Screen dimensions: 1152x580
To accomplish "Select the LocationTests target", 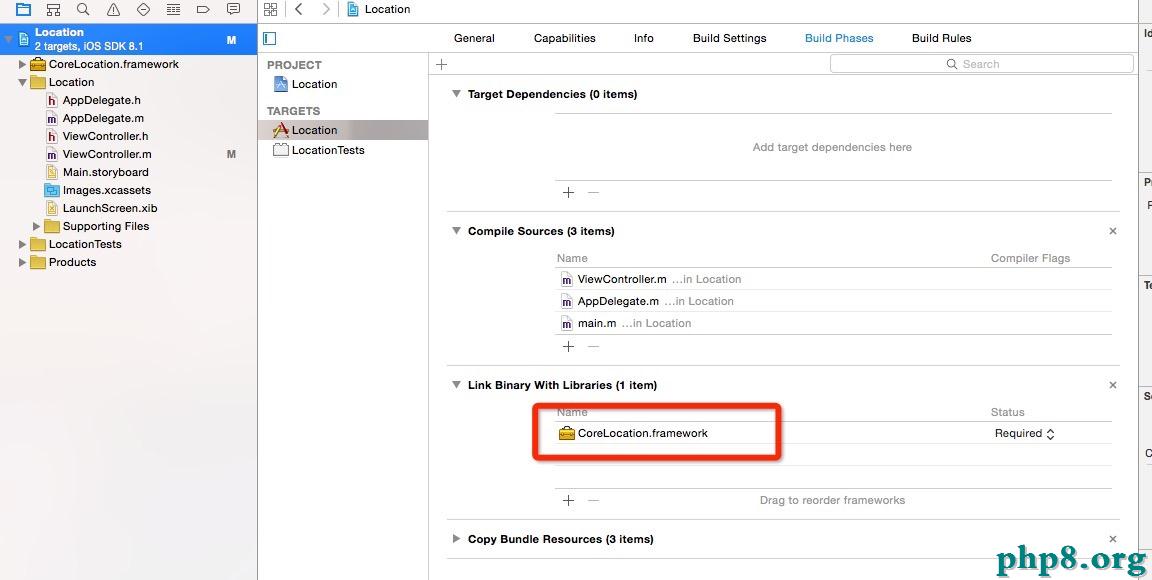I will pyautogui.click(x=327, y=150).
